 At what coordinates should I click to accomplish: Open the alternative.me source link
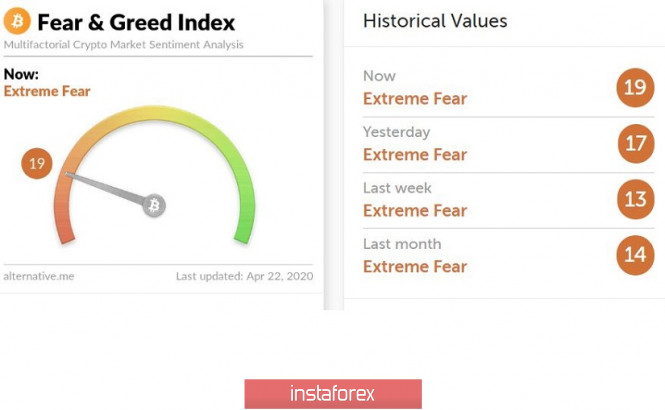point(36,275)
